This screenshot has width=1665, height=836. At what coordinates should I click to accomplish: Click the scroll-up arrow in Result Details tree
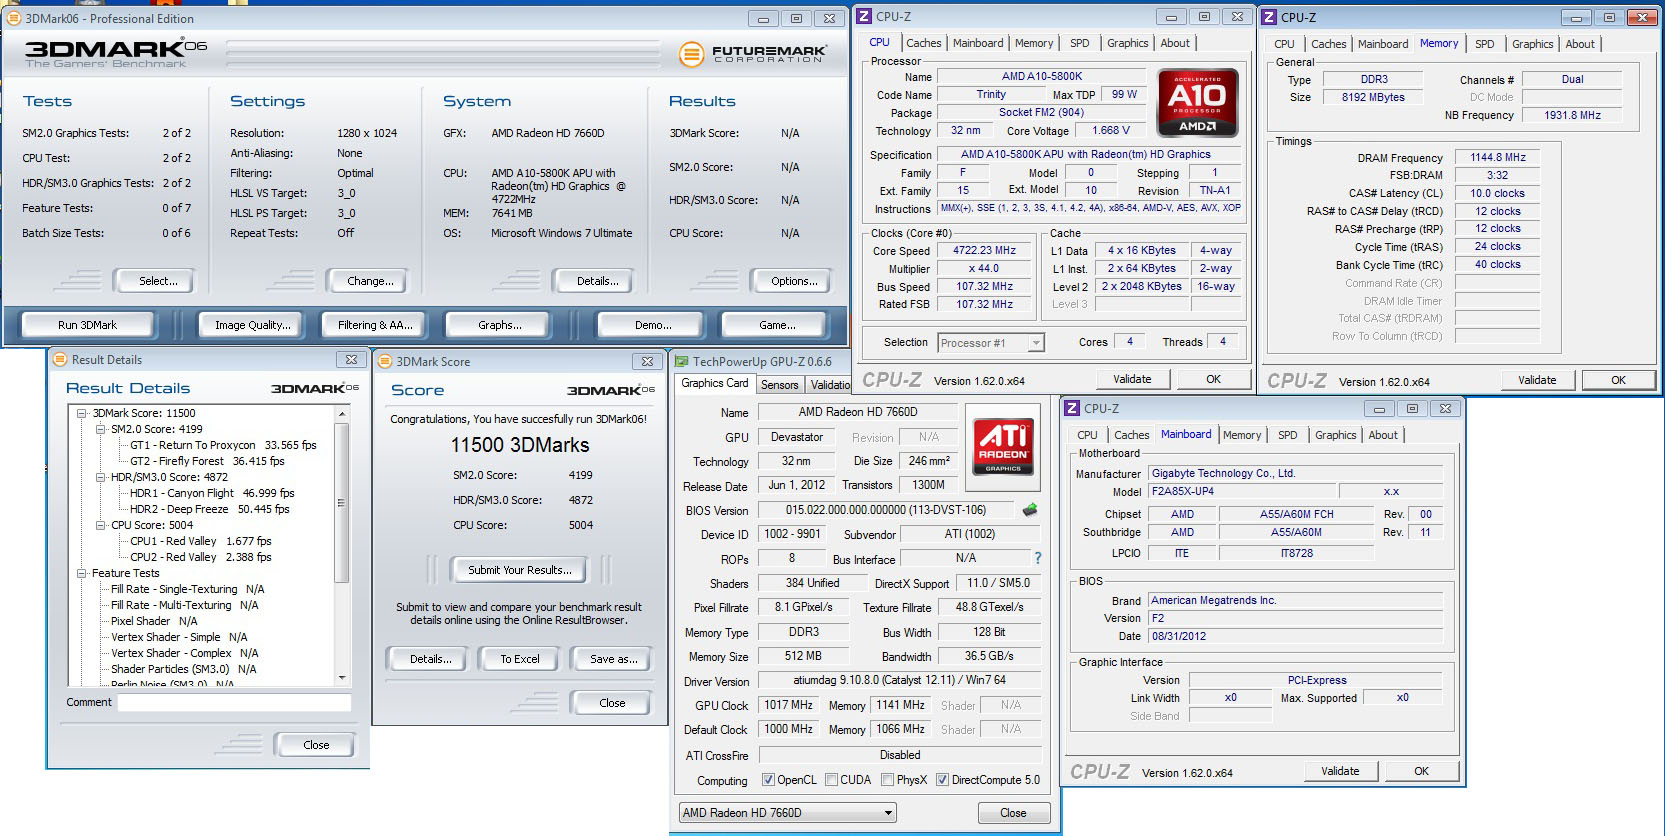pyautogui.click(x=341, y=413)
